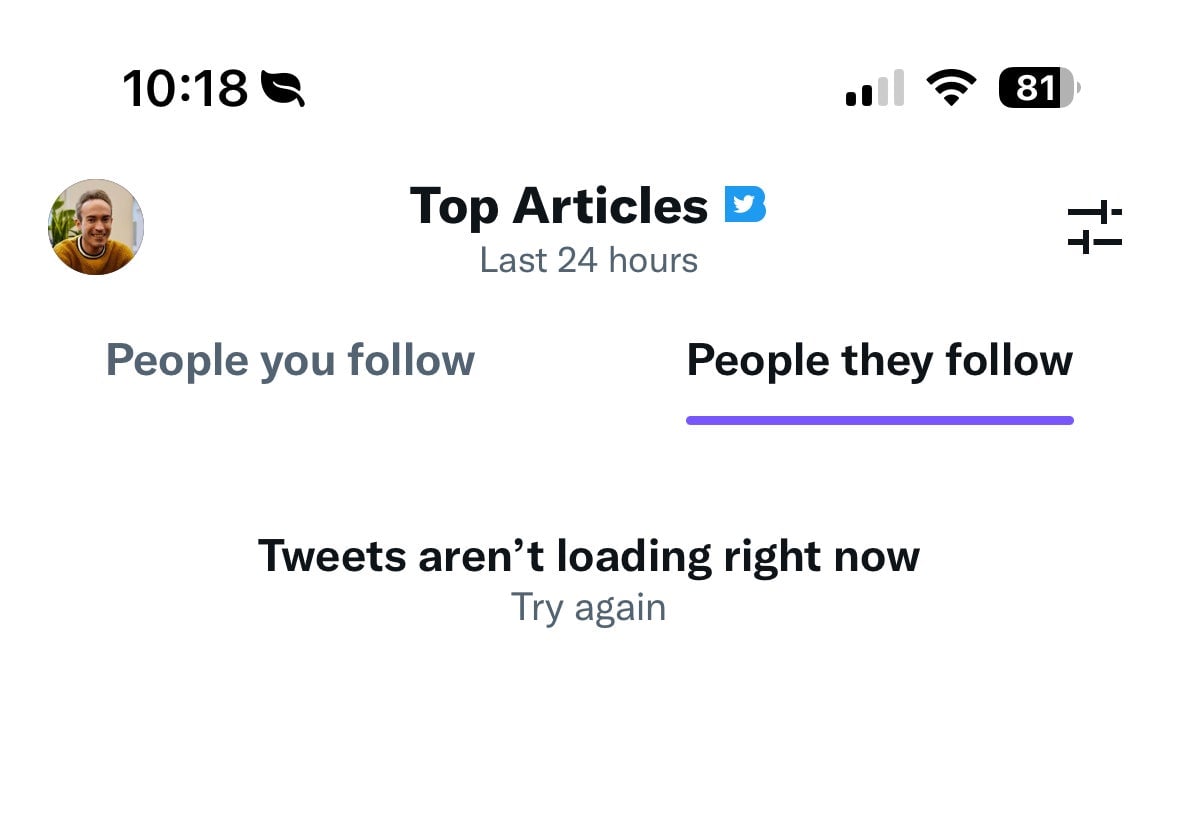The image size is (1179, 820).
Task: Click the lower slider in filter icon
Action: (x=1094, y=242)
